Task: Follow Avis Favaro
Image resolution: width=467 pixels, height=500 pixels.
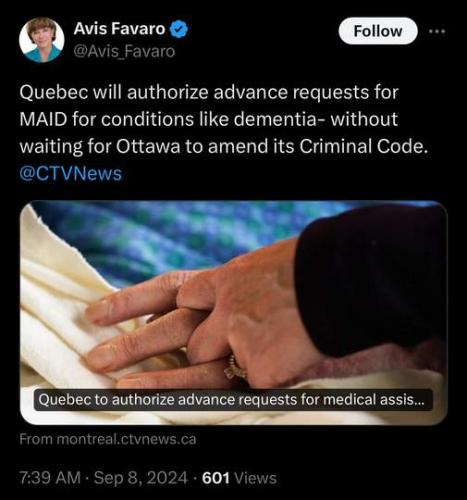Action: tap(378, 31)
